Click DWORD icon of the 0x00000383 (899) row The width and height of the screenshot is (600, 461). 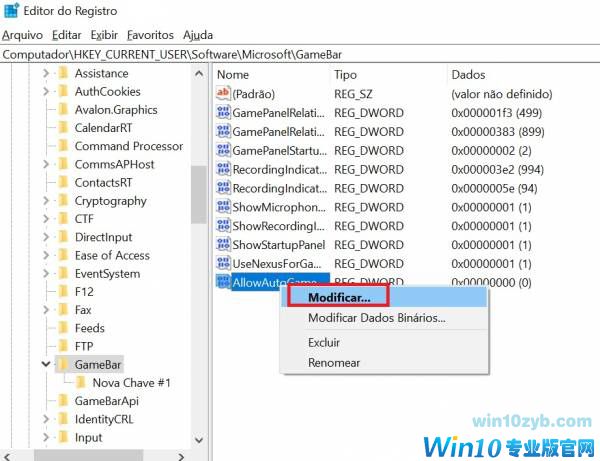223,131
